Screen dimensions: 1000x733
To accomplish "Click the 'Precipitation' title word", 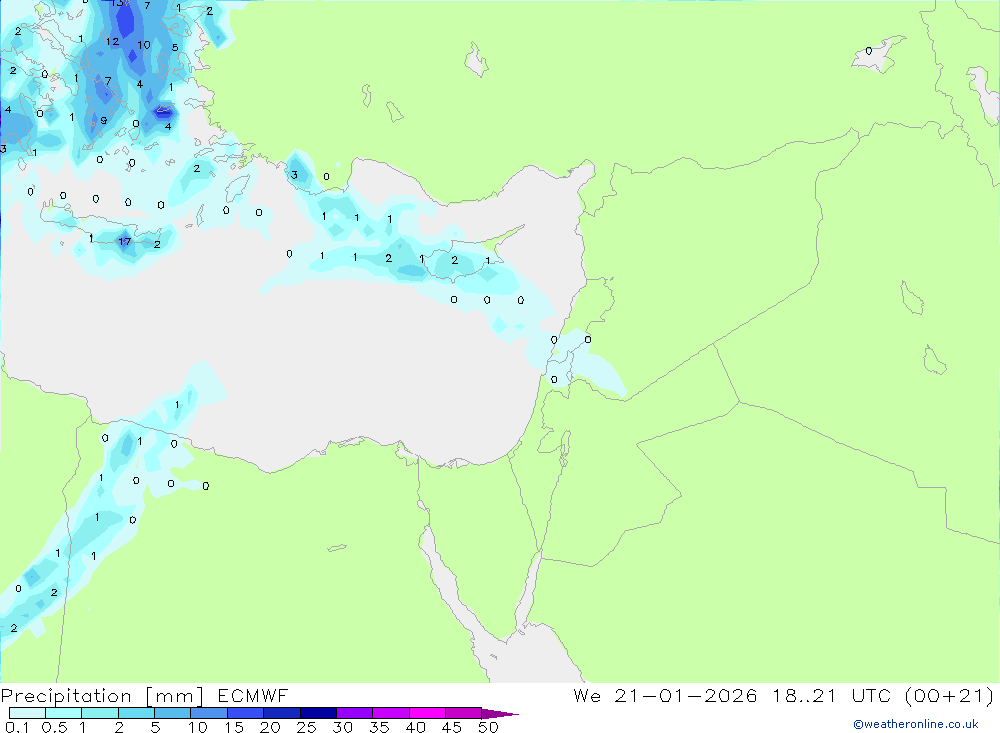I will point(66,696).
